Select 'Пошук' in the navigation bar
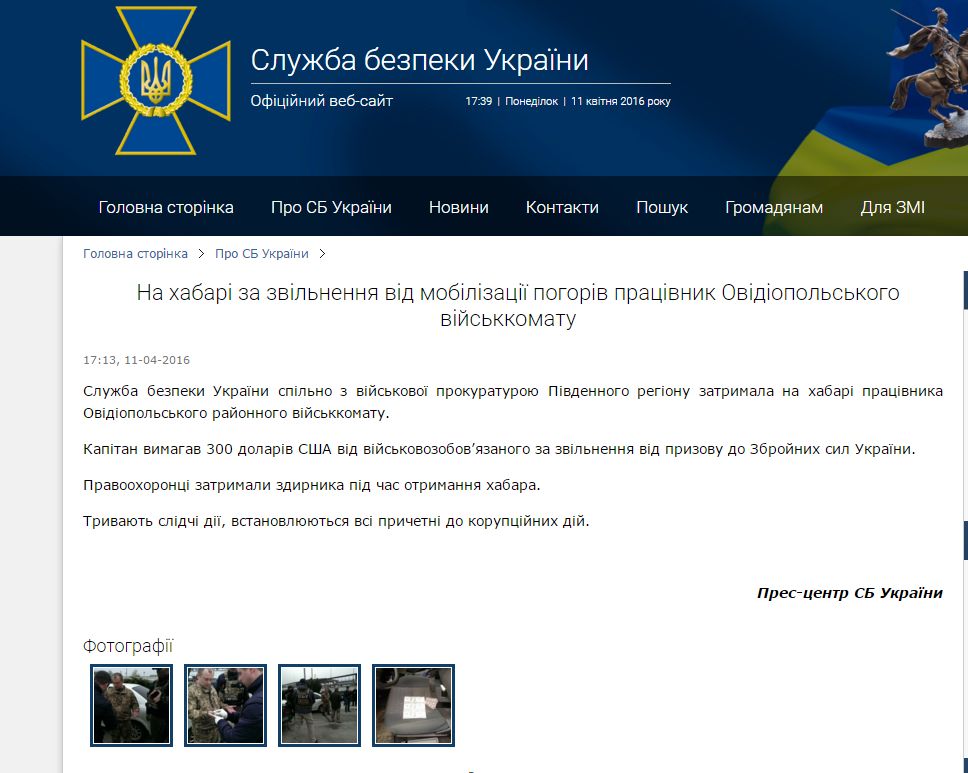Viewport: 968px width, 773px height. point(662,207)
